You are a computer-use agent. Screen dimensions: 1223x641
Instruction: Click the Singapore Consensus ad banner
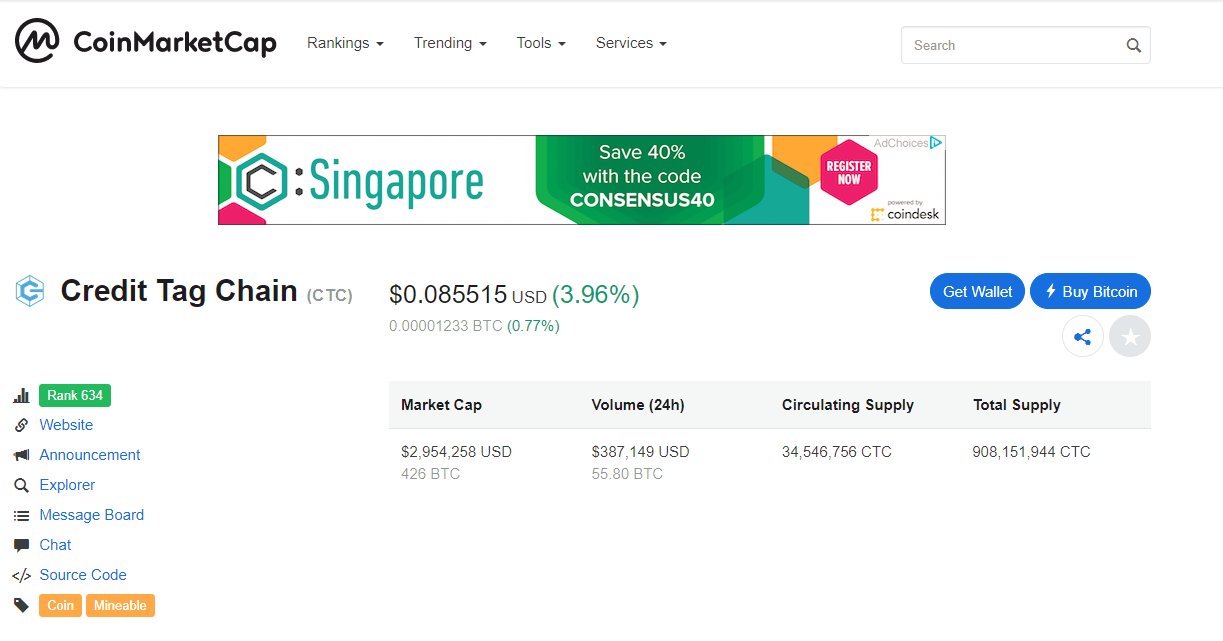tap(581, 180)
